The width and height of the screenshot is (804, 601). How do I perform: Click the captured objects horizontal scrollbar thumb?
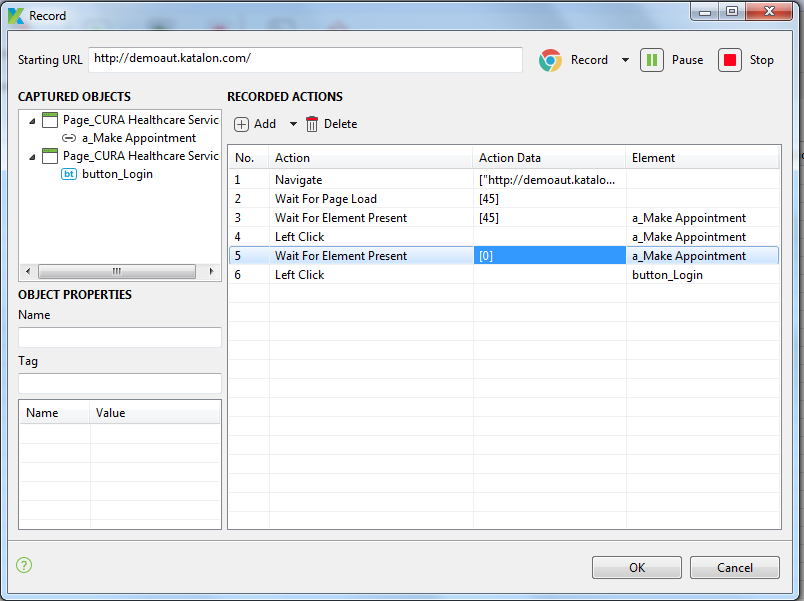[x=117, y=271]
